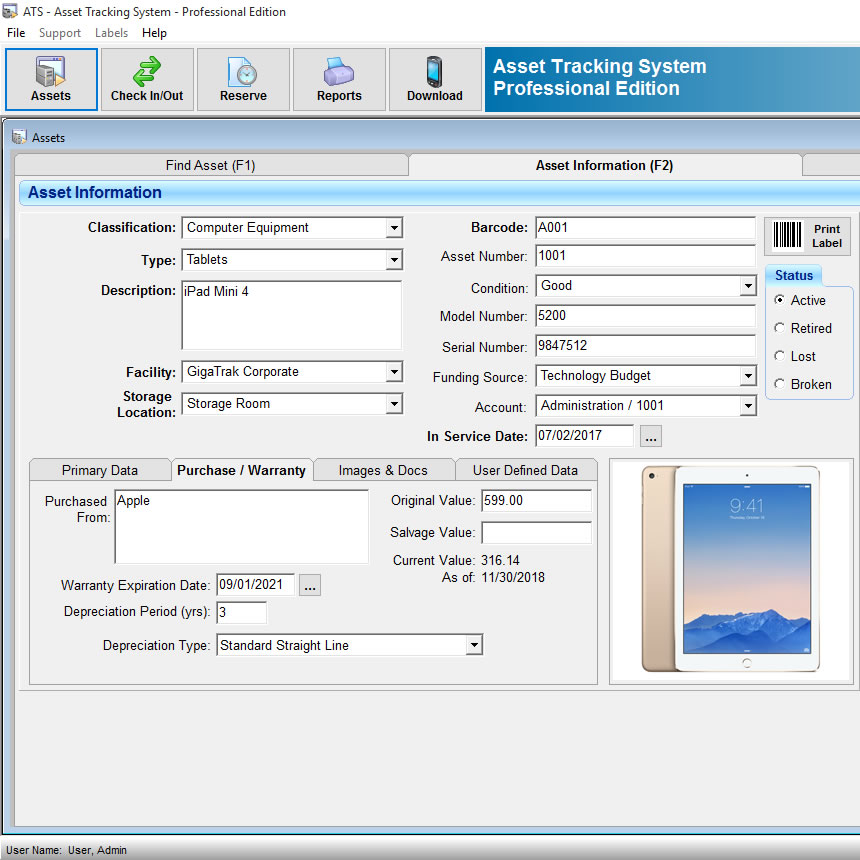
Task: Open In Service Date picker ellipsis
Action: pos(650,437)
